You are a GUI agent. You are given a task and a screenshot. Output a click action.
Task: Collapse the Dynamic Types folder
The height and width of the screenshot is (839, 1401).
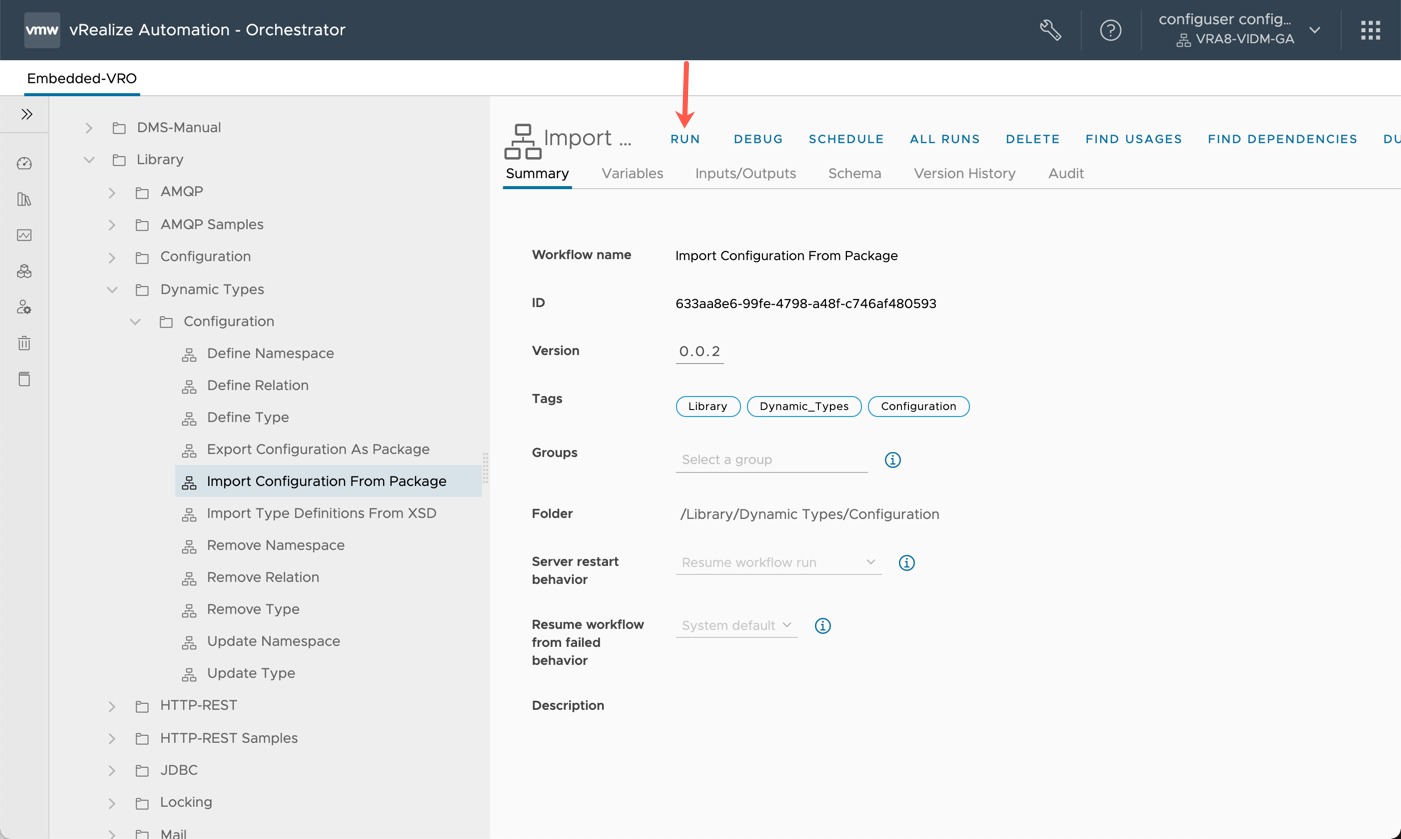(112, 290)
